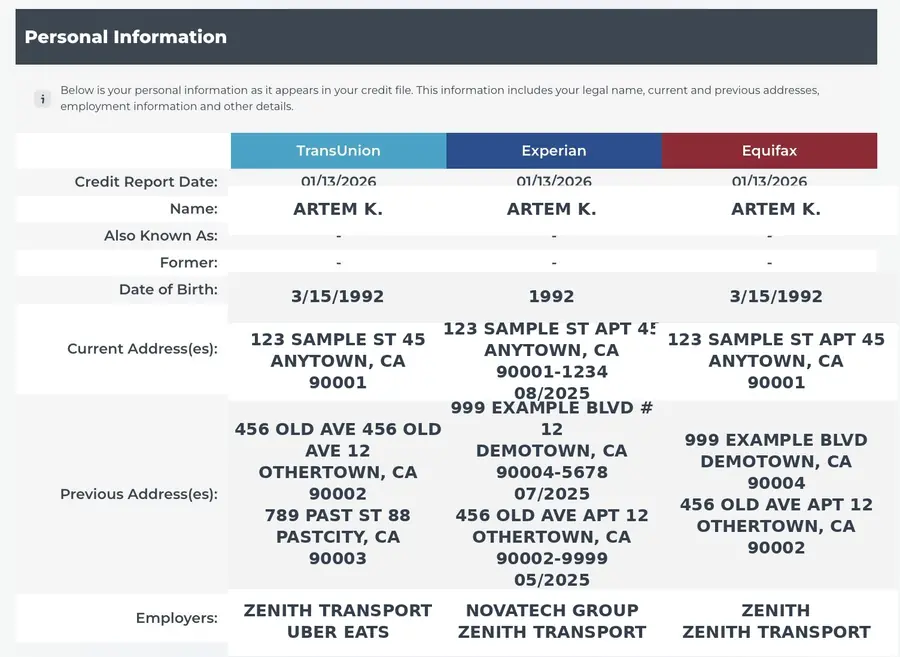Click '456 OLD AVE APT 12' under Experian
The width and height of the screenshot is (900, 657).
tap(552, 515)
